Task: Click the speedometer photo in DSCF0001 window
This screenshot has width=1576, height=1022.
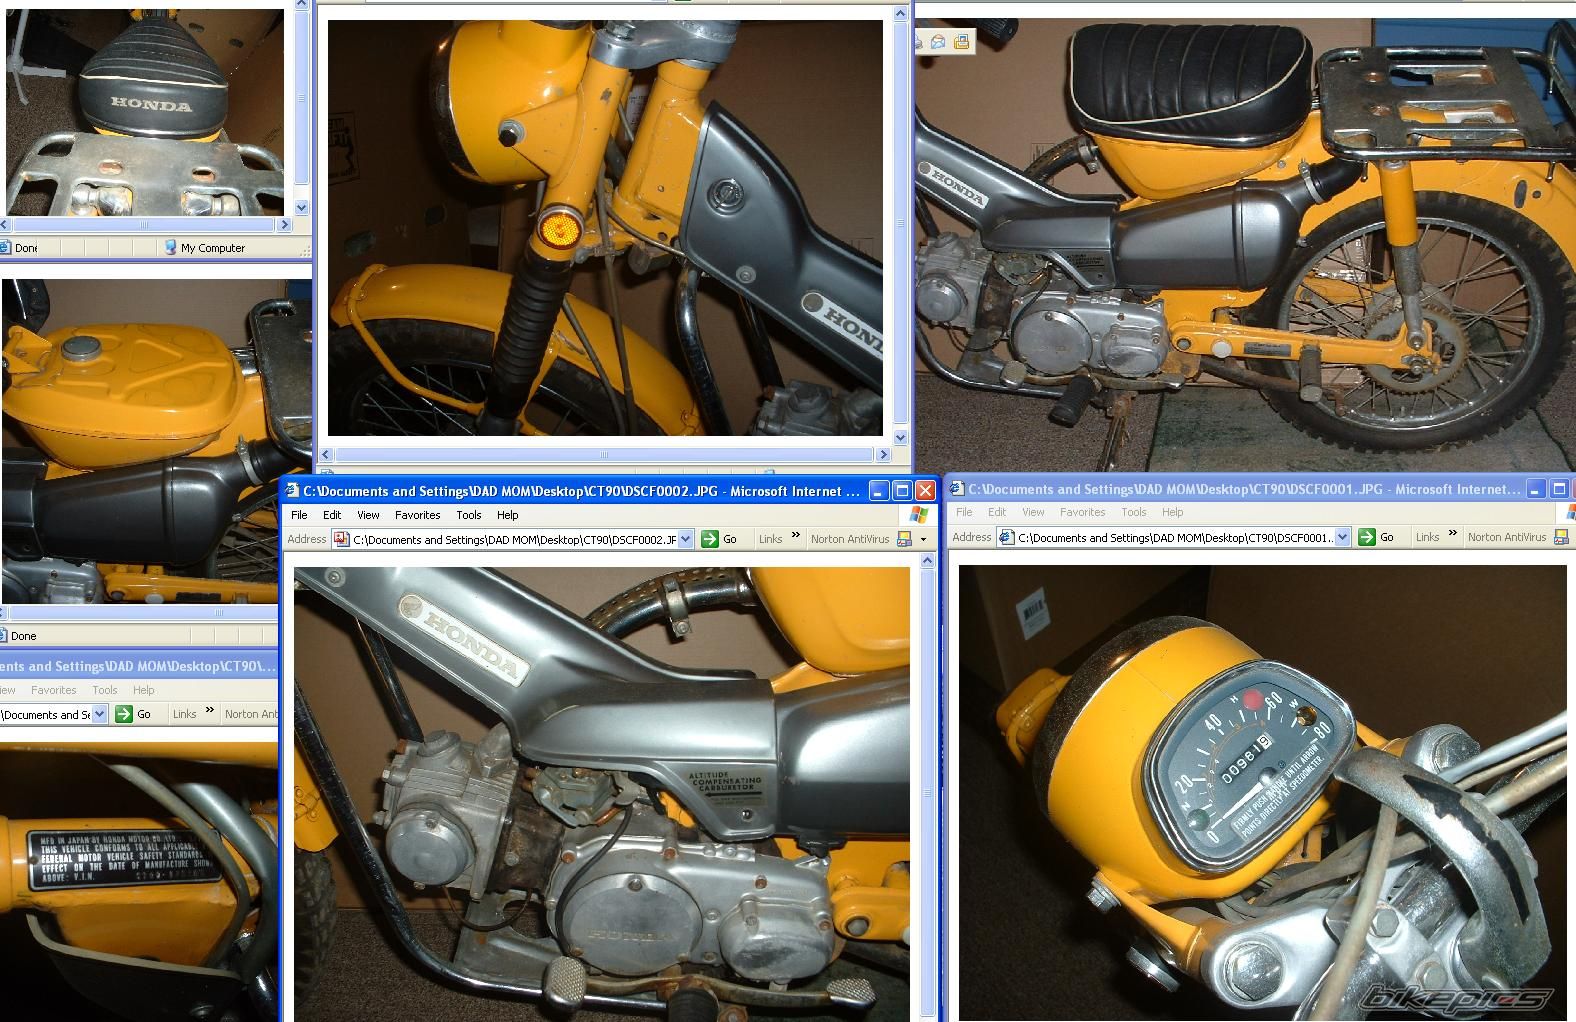Action: [x=1263, y=793]
